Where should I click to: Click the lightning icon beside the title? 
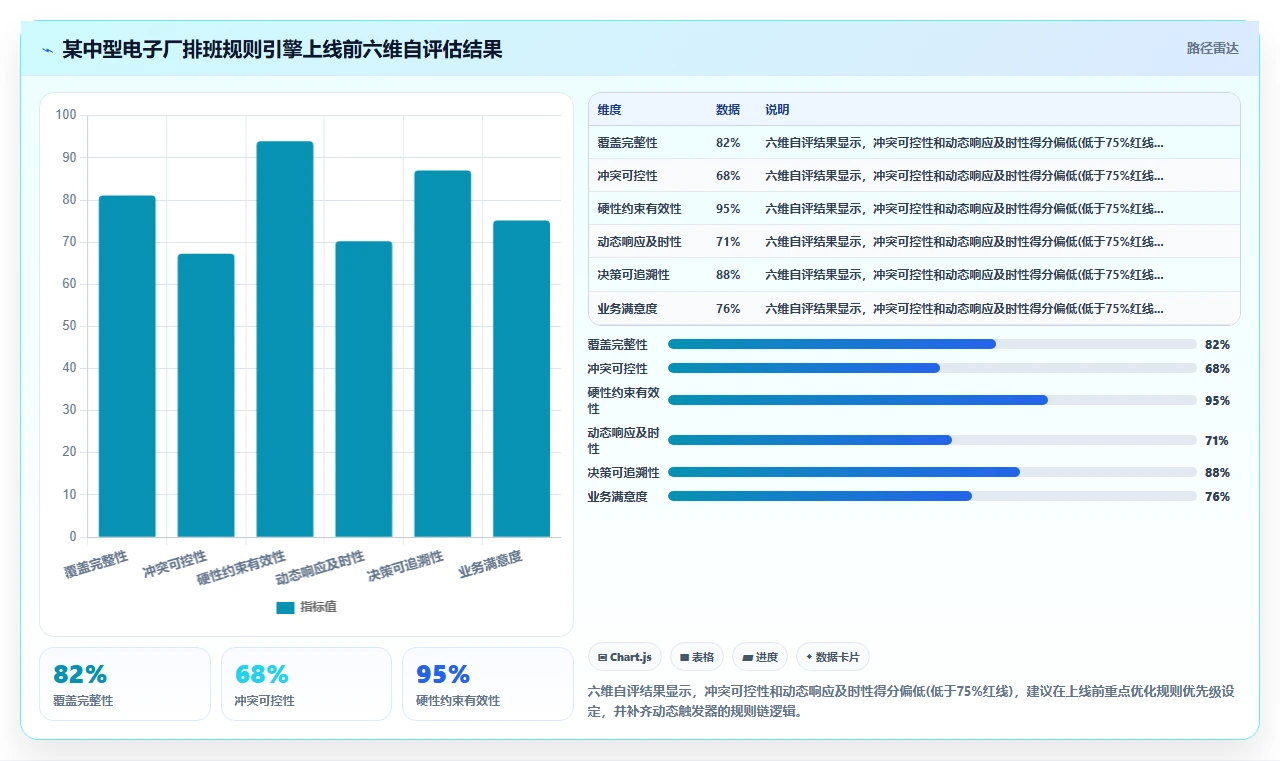[x=48, y=49]
